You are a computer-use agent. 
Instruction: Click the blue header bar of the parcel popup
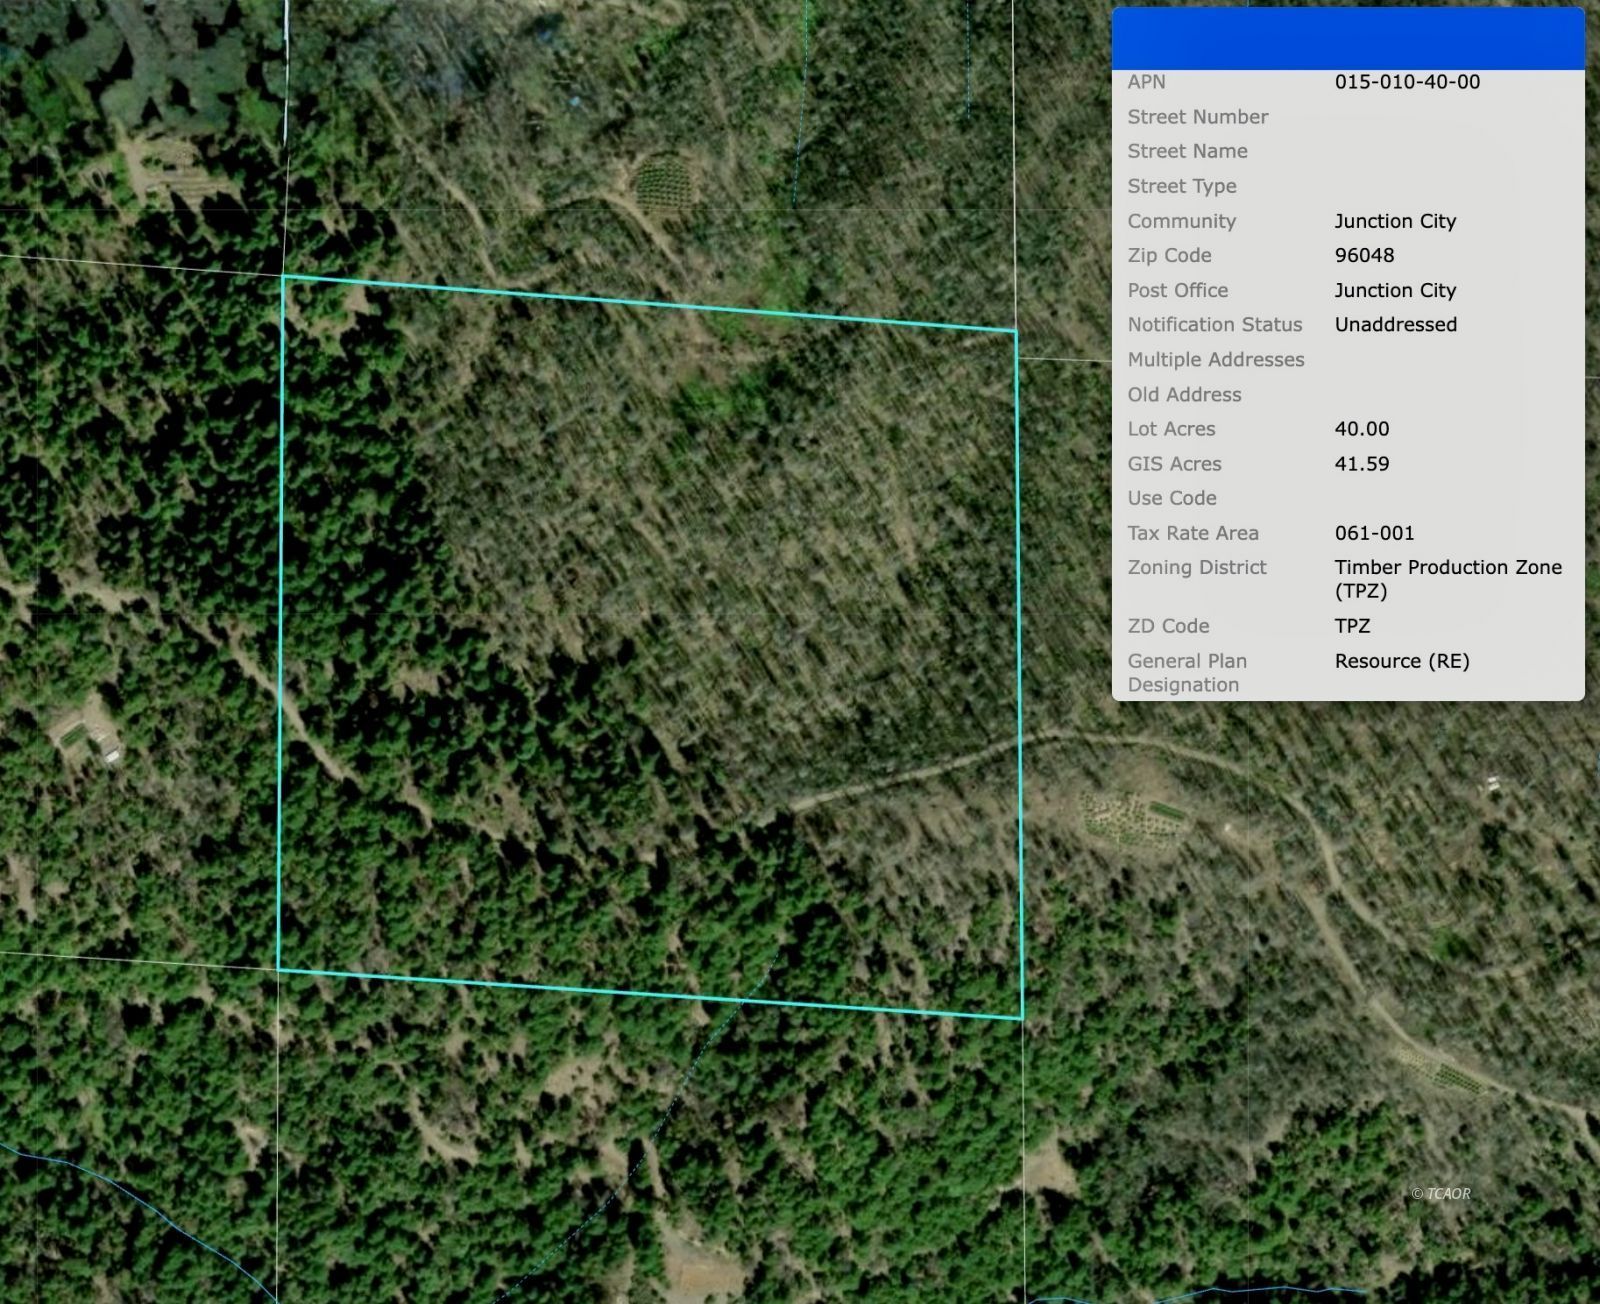pos(1347,39)
